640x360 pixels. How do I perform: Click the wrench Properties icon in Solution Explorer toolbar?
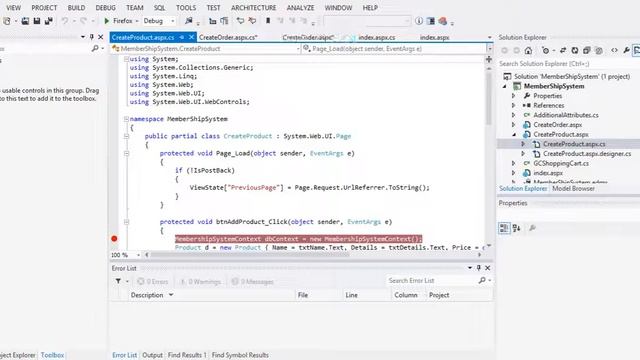point(626,50)
